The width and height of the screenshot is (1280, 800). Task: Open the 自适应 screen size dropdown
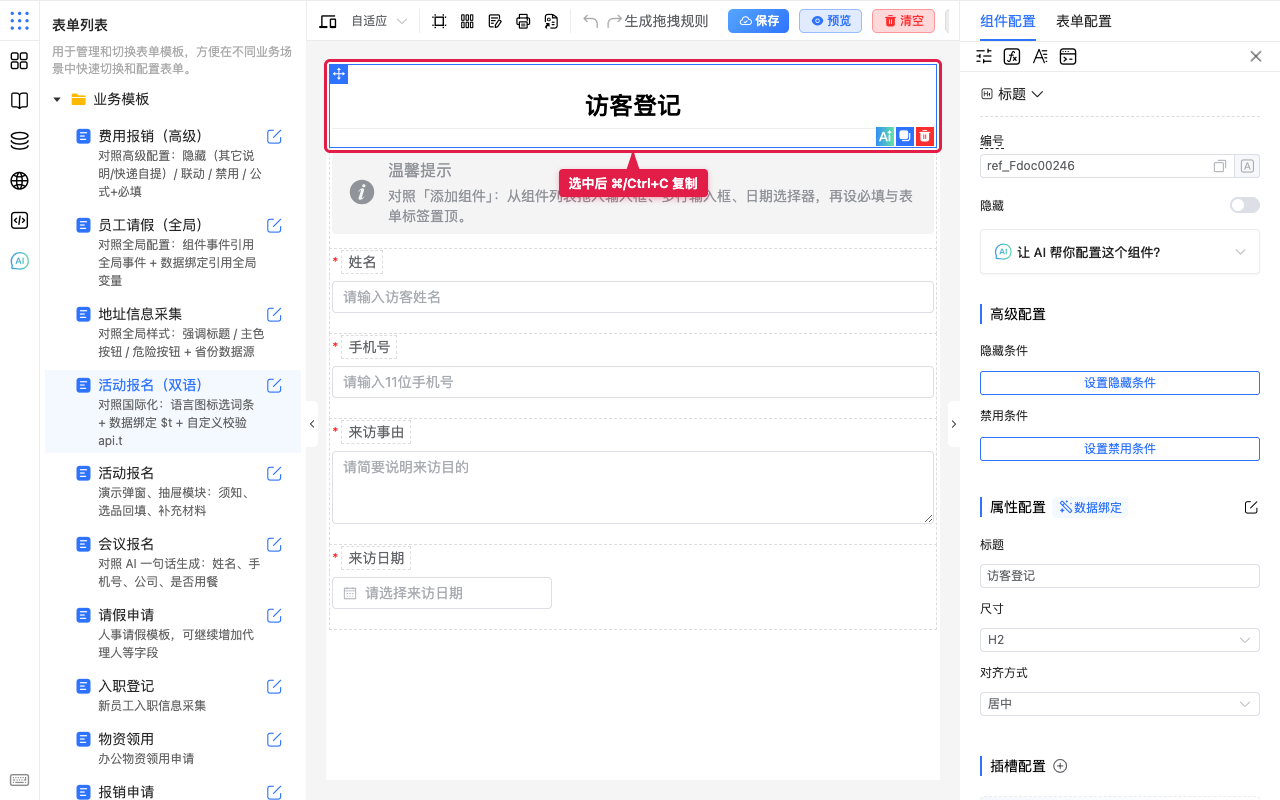pyautogui.click(x=379, y=21)
